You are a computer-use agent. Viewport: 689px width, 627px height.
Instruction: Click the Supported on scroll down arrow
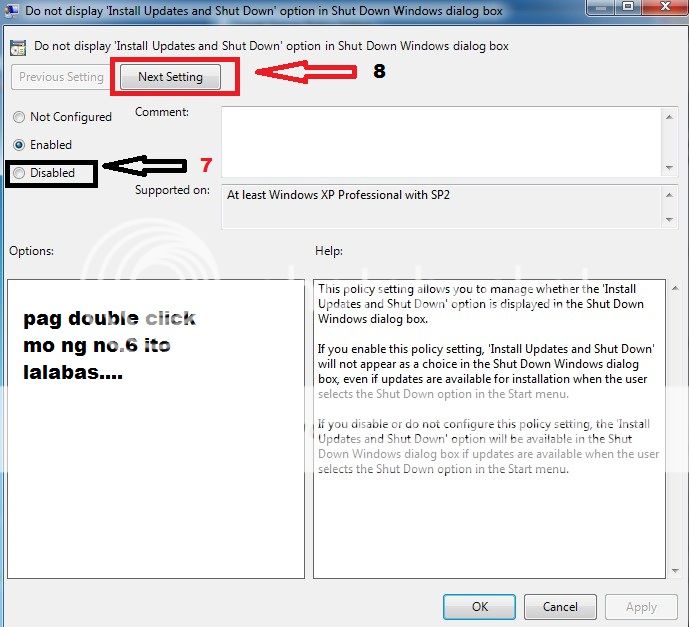coord(669,219)
